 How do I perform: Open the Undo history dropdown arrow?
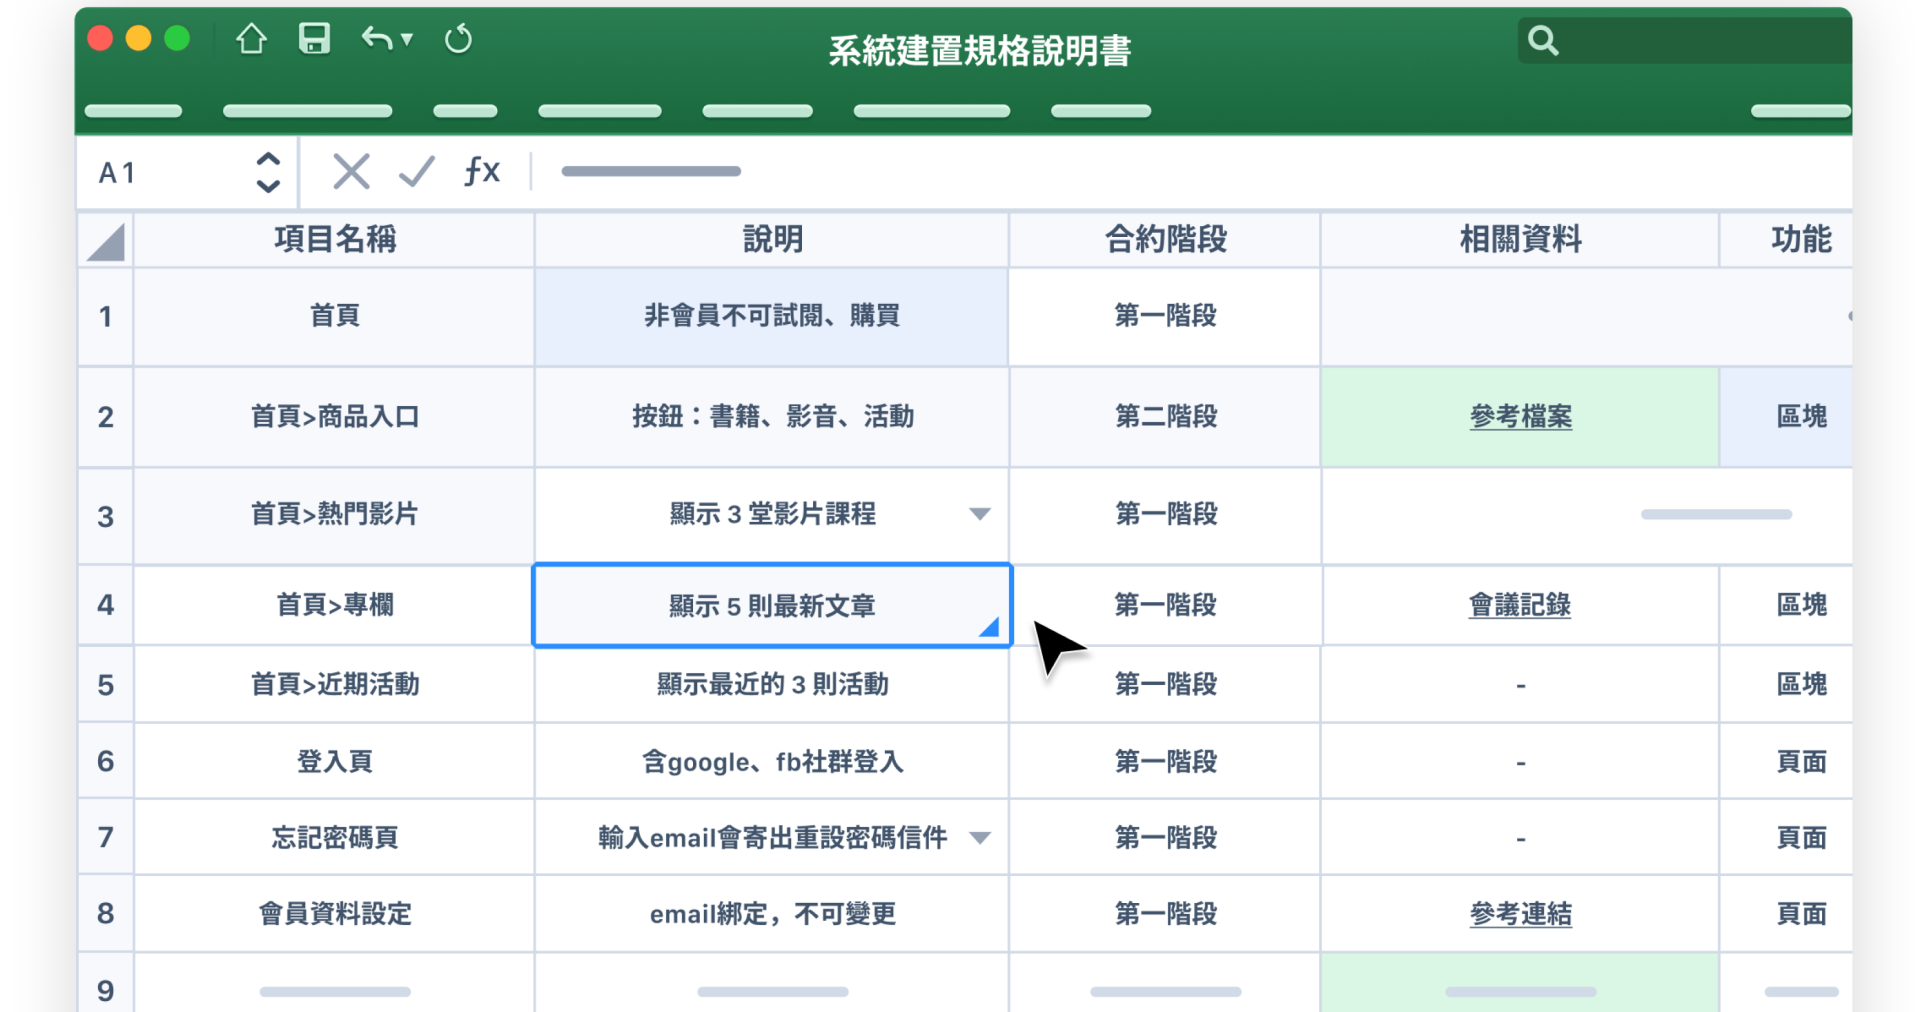coord(407,40)
